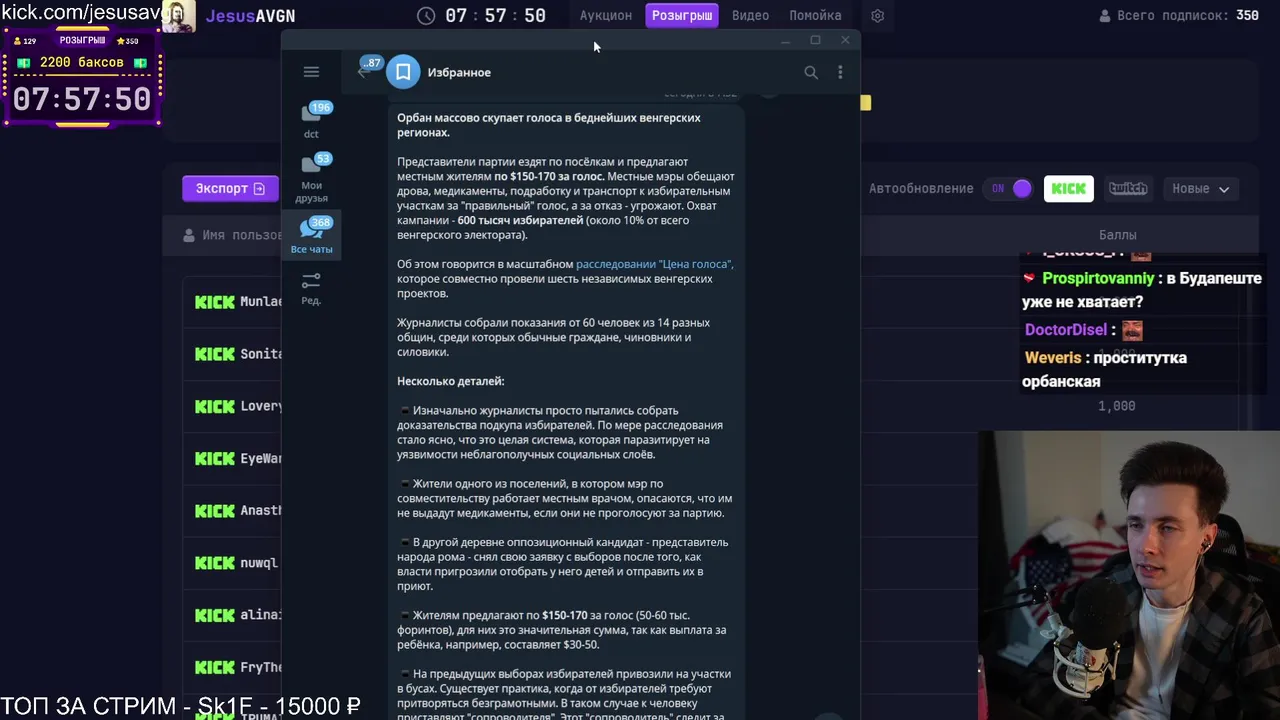
Task: Click the timer clock icon
Action: pos(426,16)
